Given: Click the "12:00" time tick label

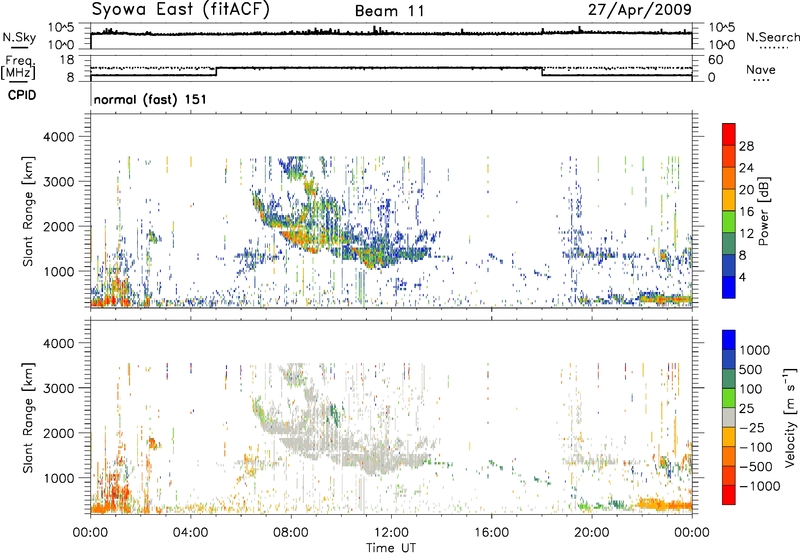Looking at the screenshot, I should (391, 533).
